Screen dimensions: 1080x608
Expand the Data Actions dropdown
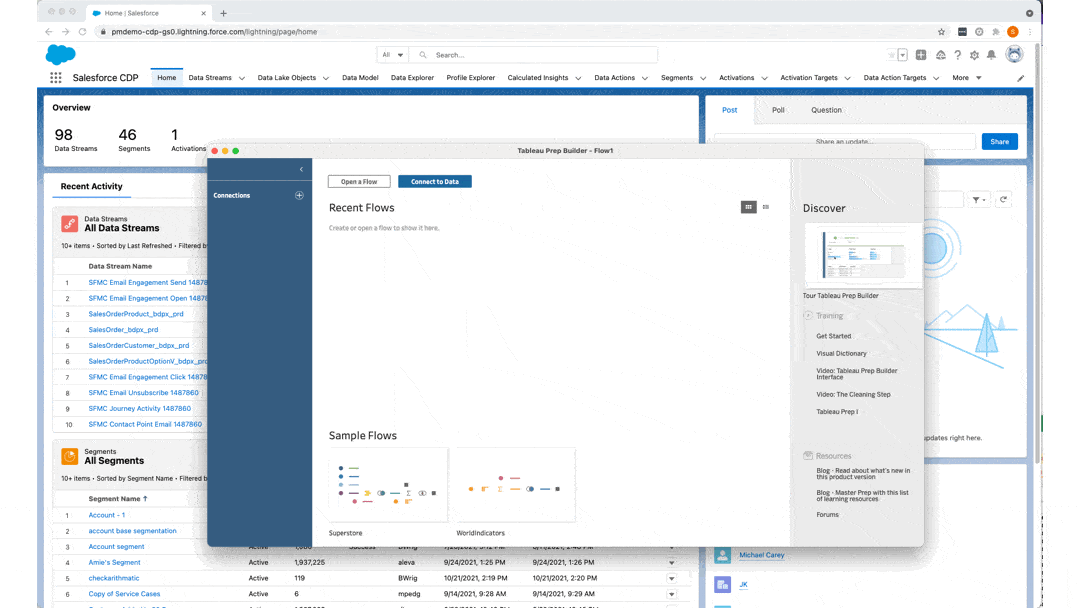(x=645, y=78)
